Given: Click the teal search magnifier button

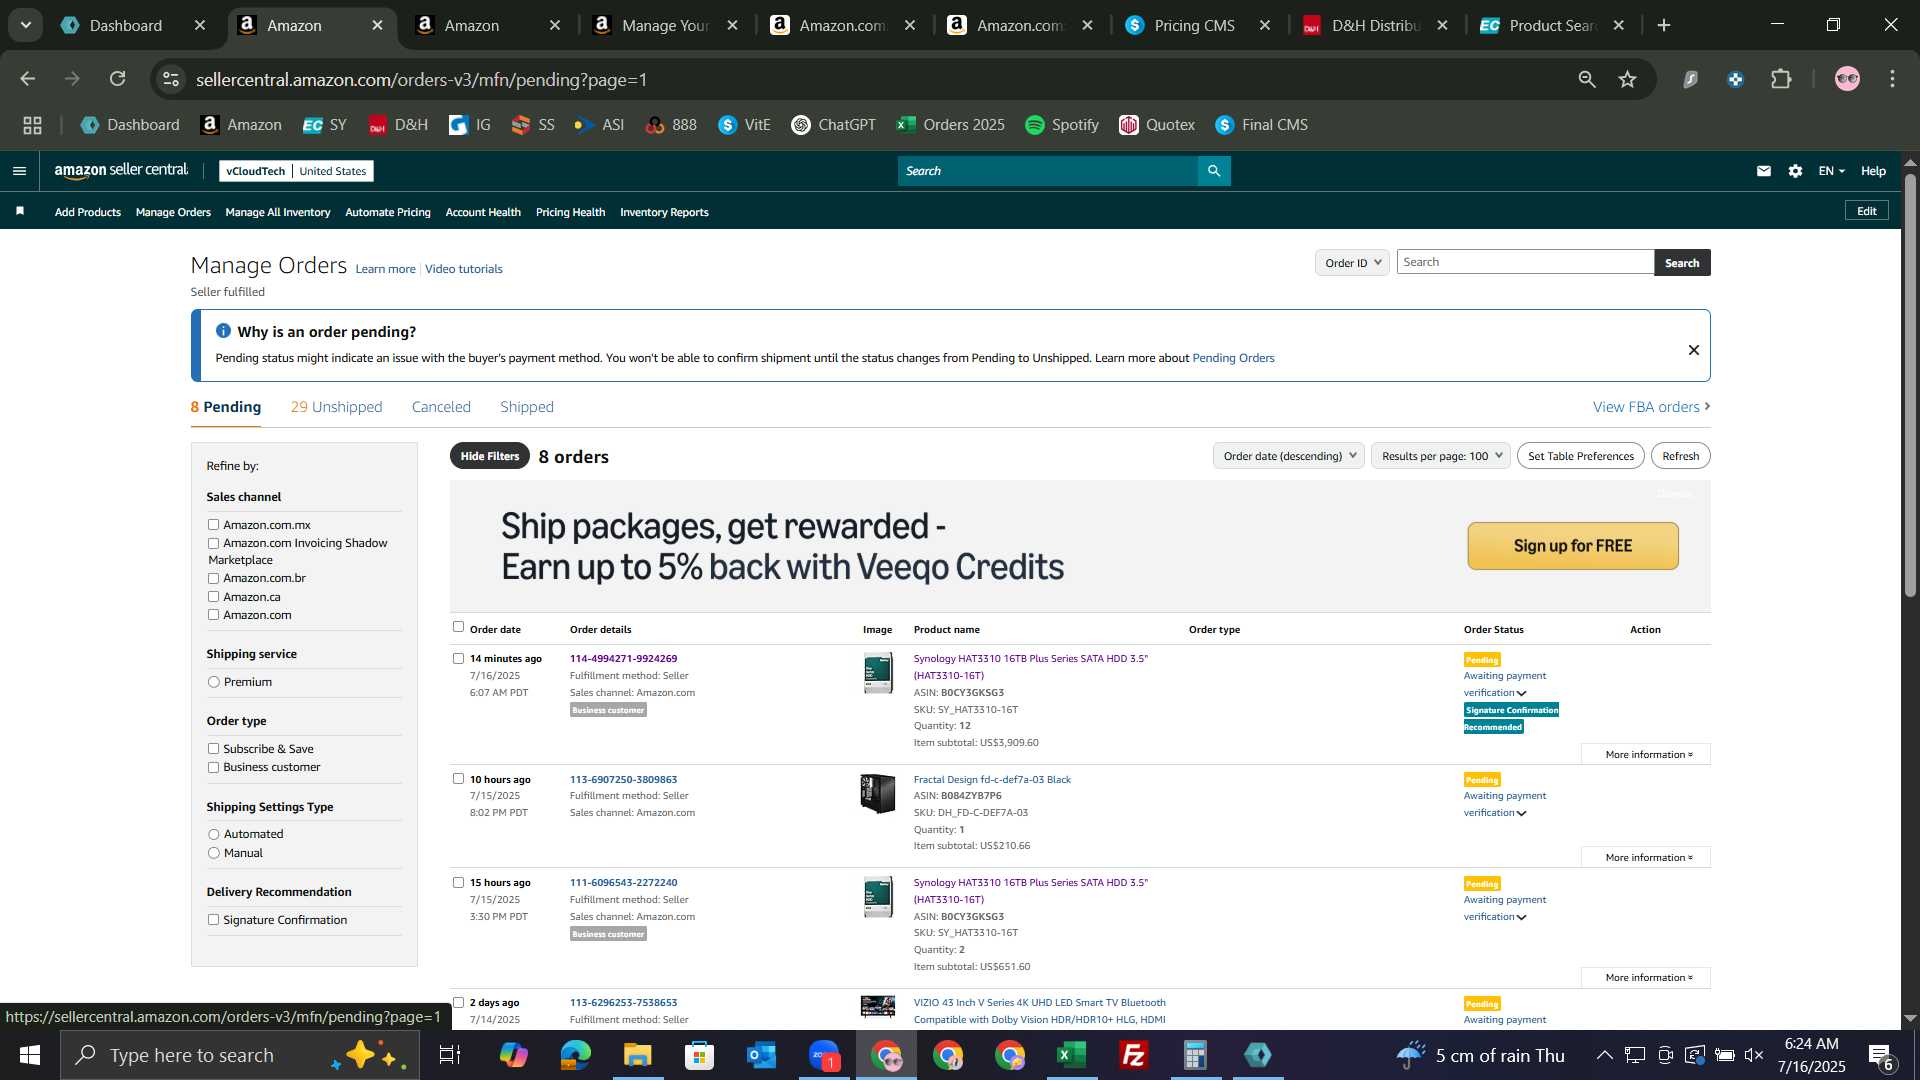Looking at the screenshot, I should pyautogui.click(x=1214, y=171).
